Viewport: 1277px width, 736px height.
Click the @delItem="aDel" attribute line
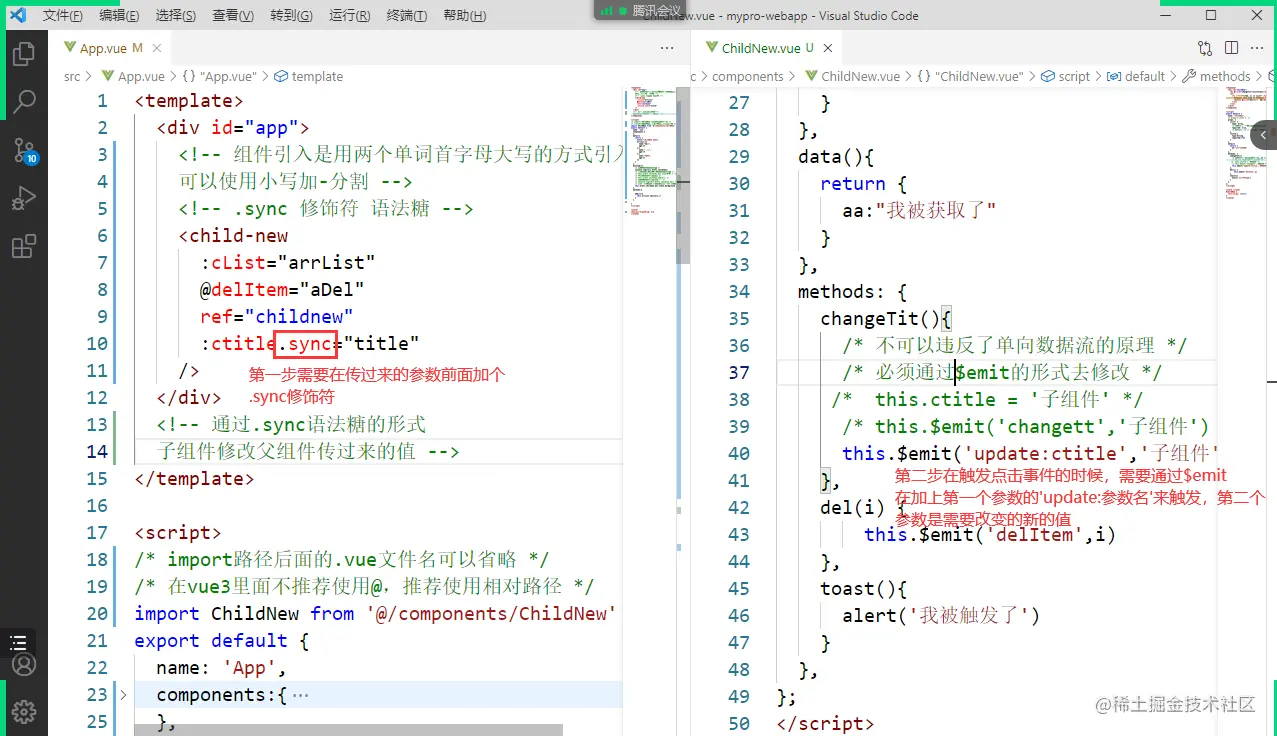pyautogui.click(x=282, y=289)
